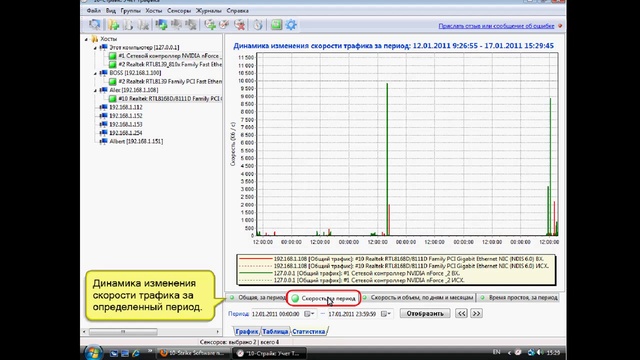Switch to 10-Strike Software taskbar window
Image resolution: width=640 pixels, height=360 pixels.
(x=192, y=353)
